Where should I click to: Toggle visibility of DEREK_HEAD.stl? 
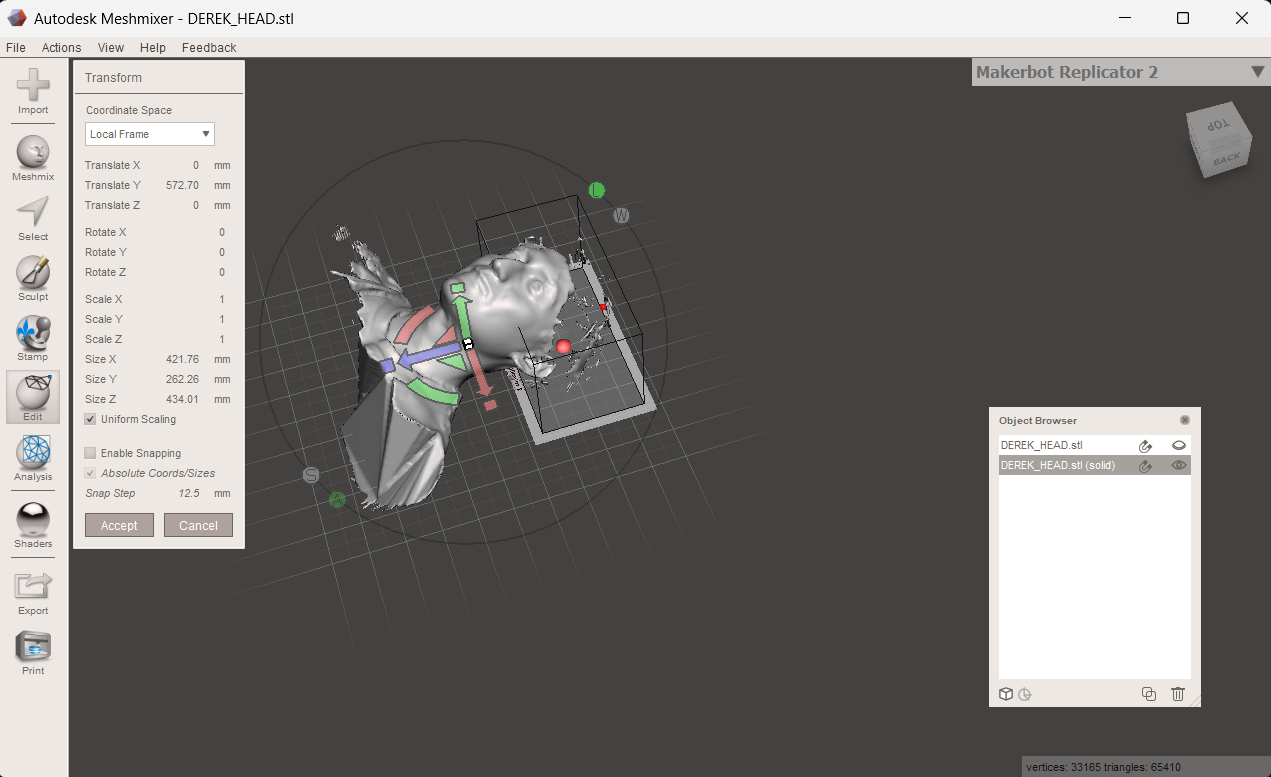(x=1179, y=446)
